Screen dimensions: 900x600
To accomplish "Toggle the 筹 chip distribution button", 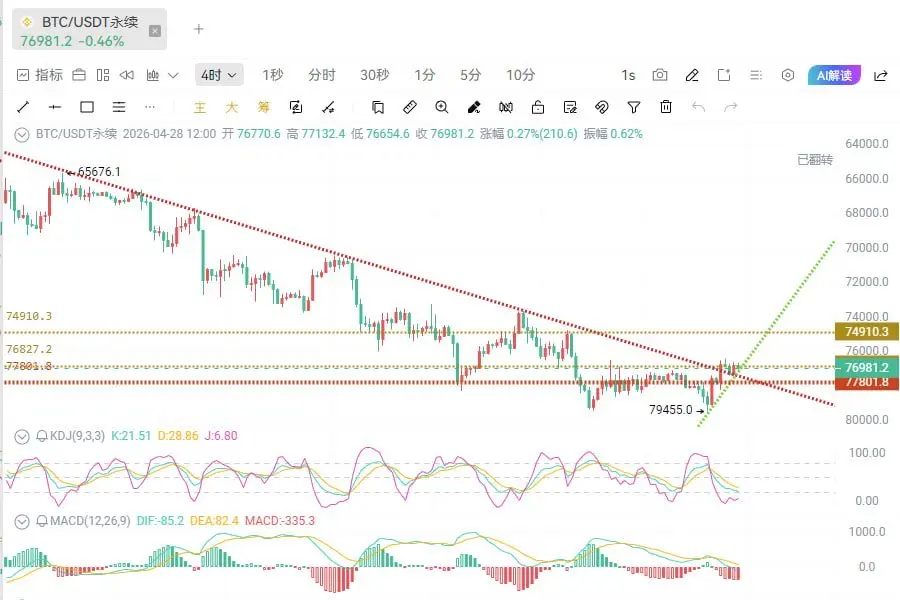I will 263,107.
